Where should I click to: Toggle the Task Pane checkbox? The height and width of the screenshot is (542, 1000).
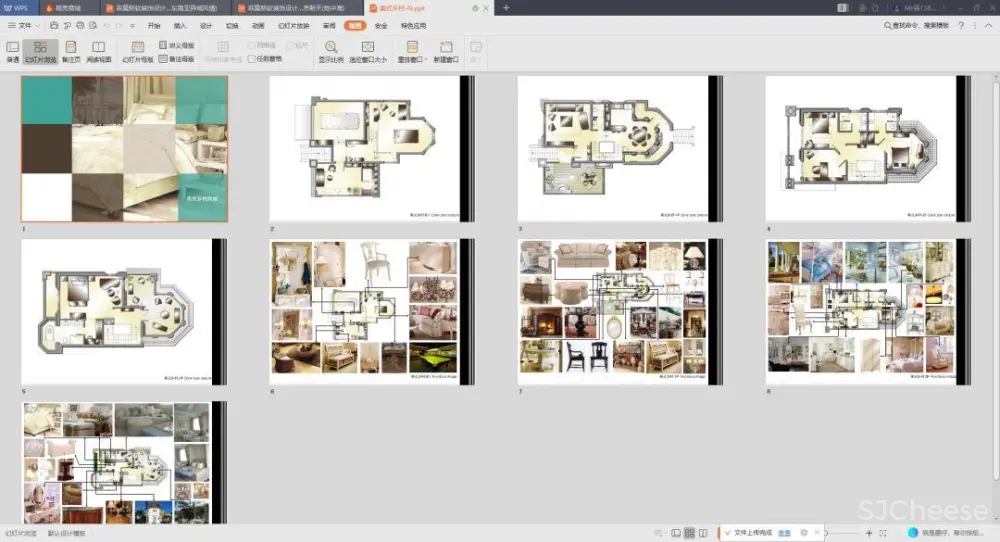(252, 59)
